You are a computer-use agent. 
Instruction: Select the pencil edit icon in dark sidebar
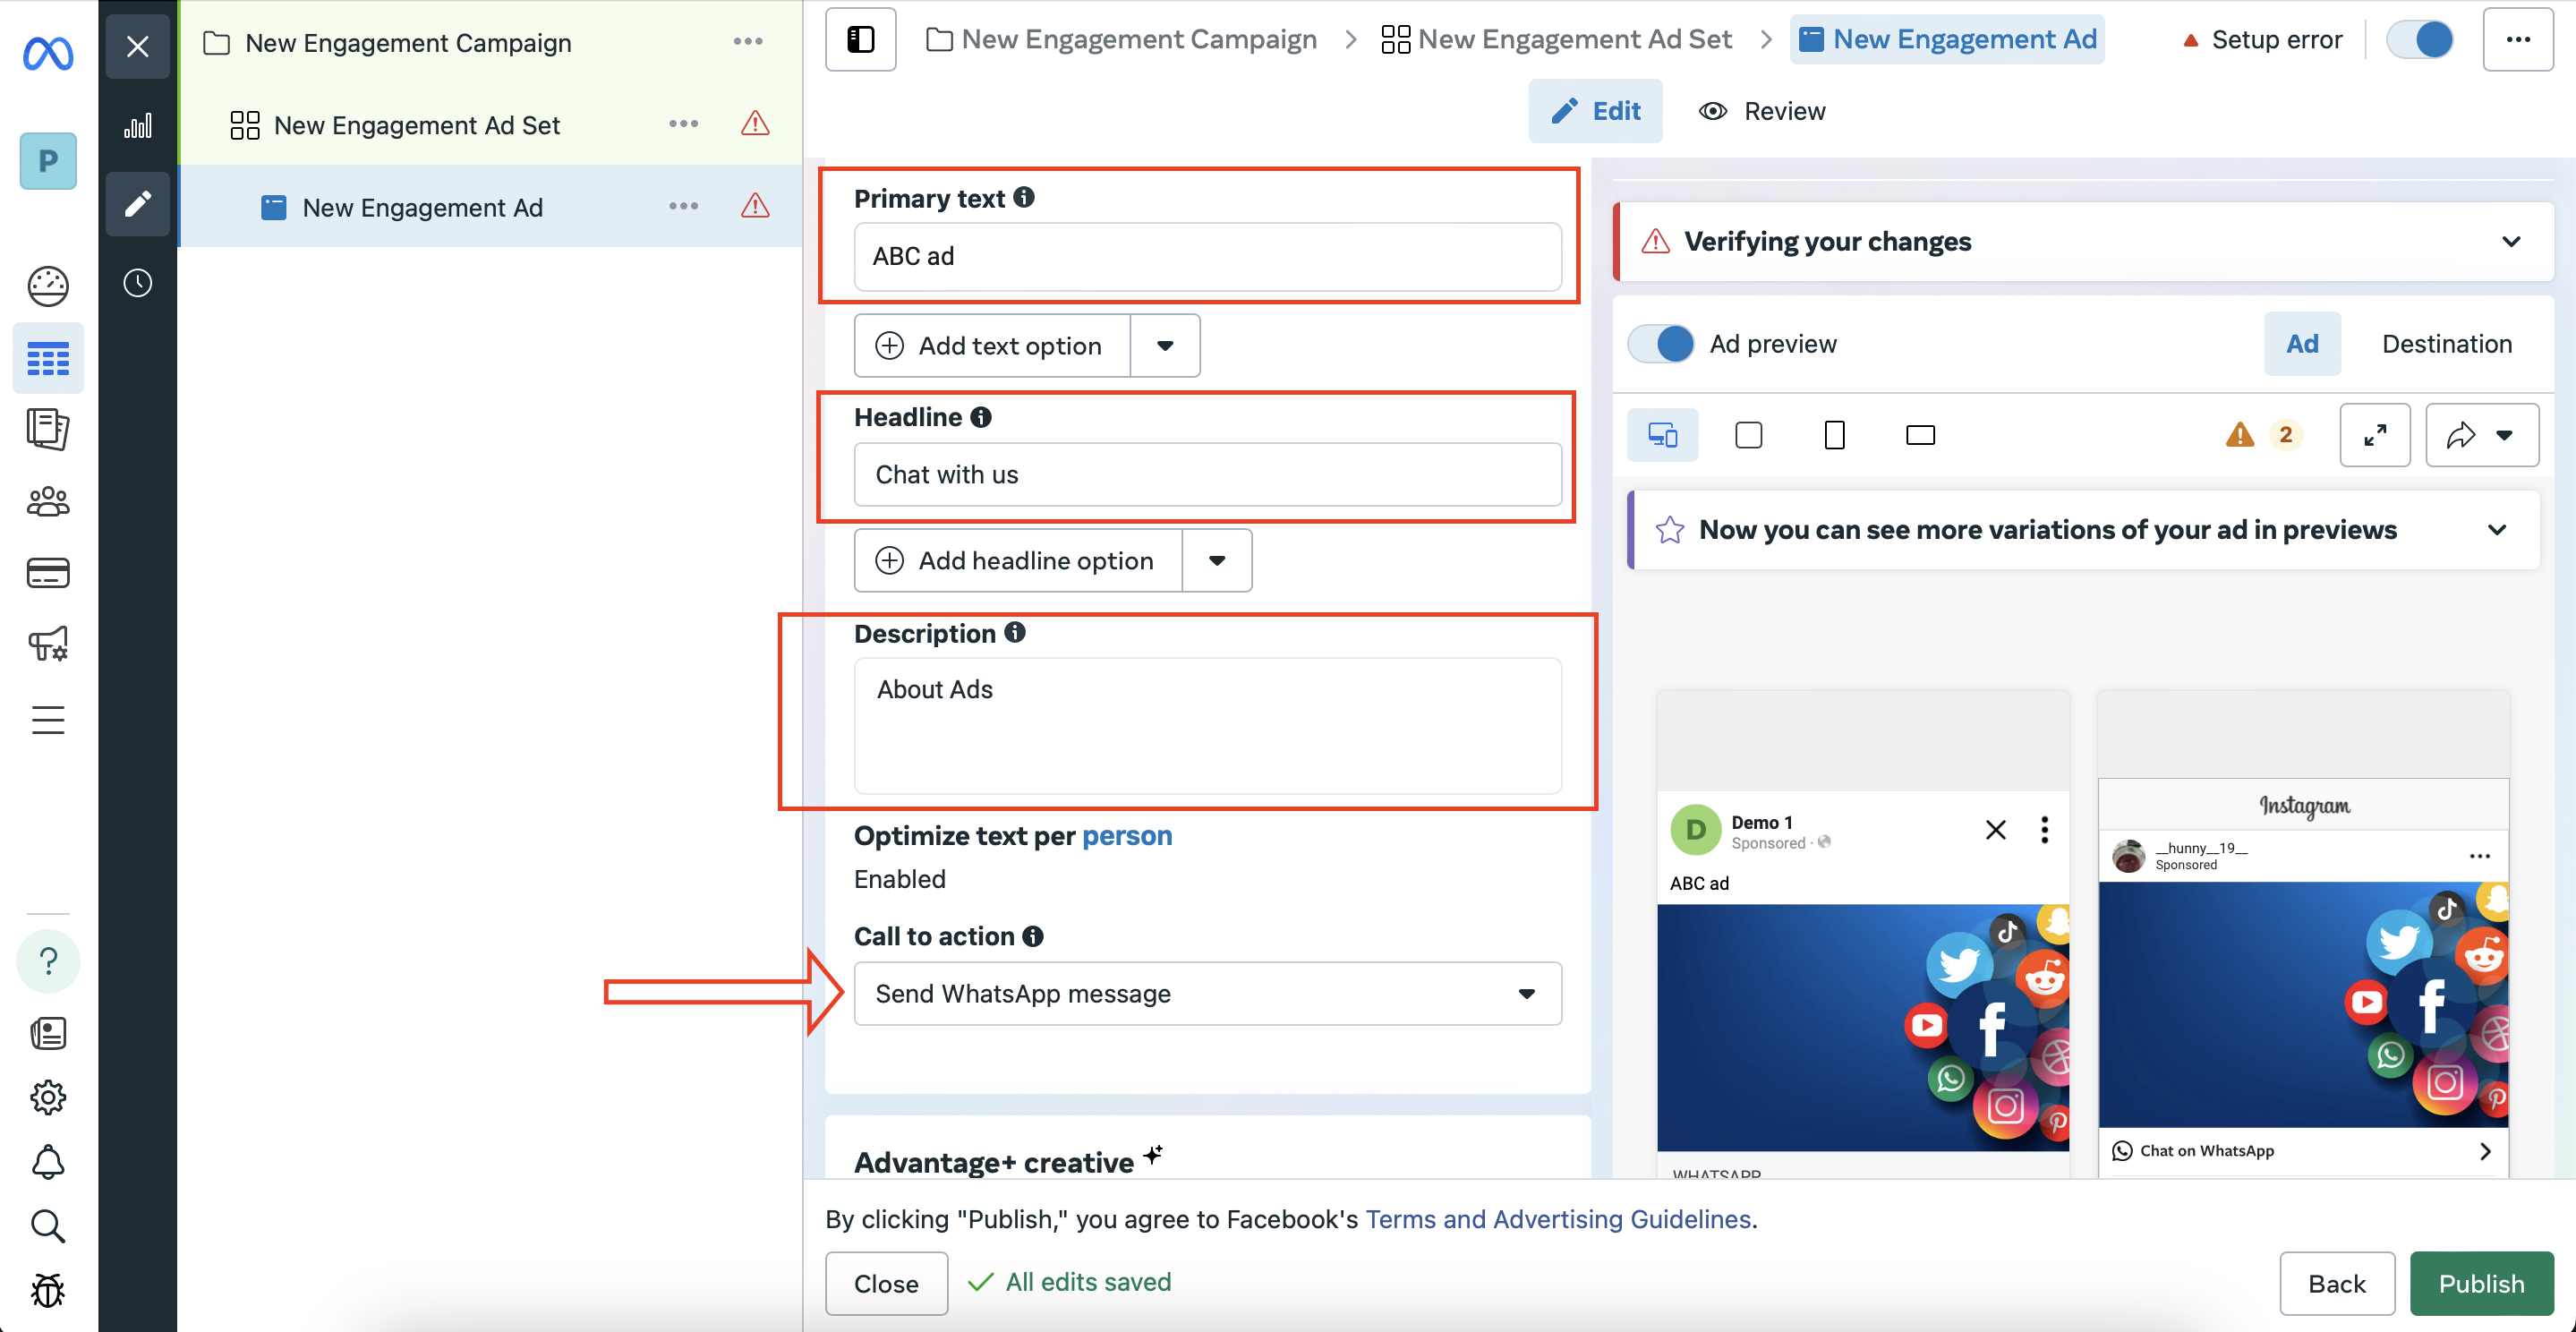pos(138,204)
